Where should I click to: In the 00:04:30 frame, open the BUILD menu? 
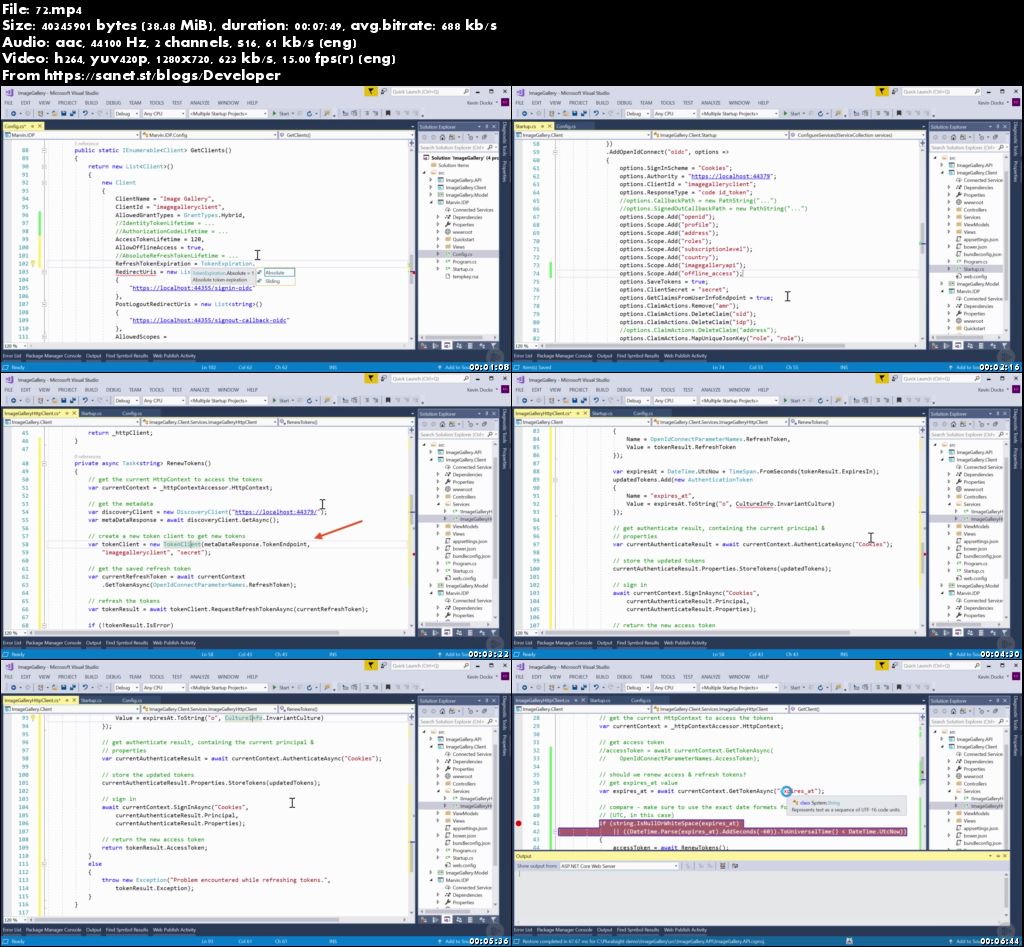click(602, 390)
